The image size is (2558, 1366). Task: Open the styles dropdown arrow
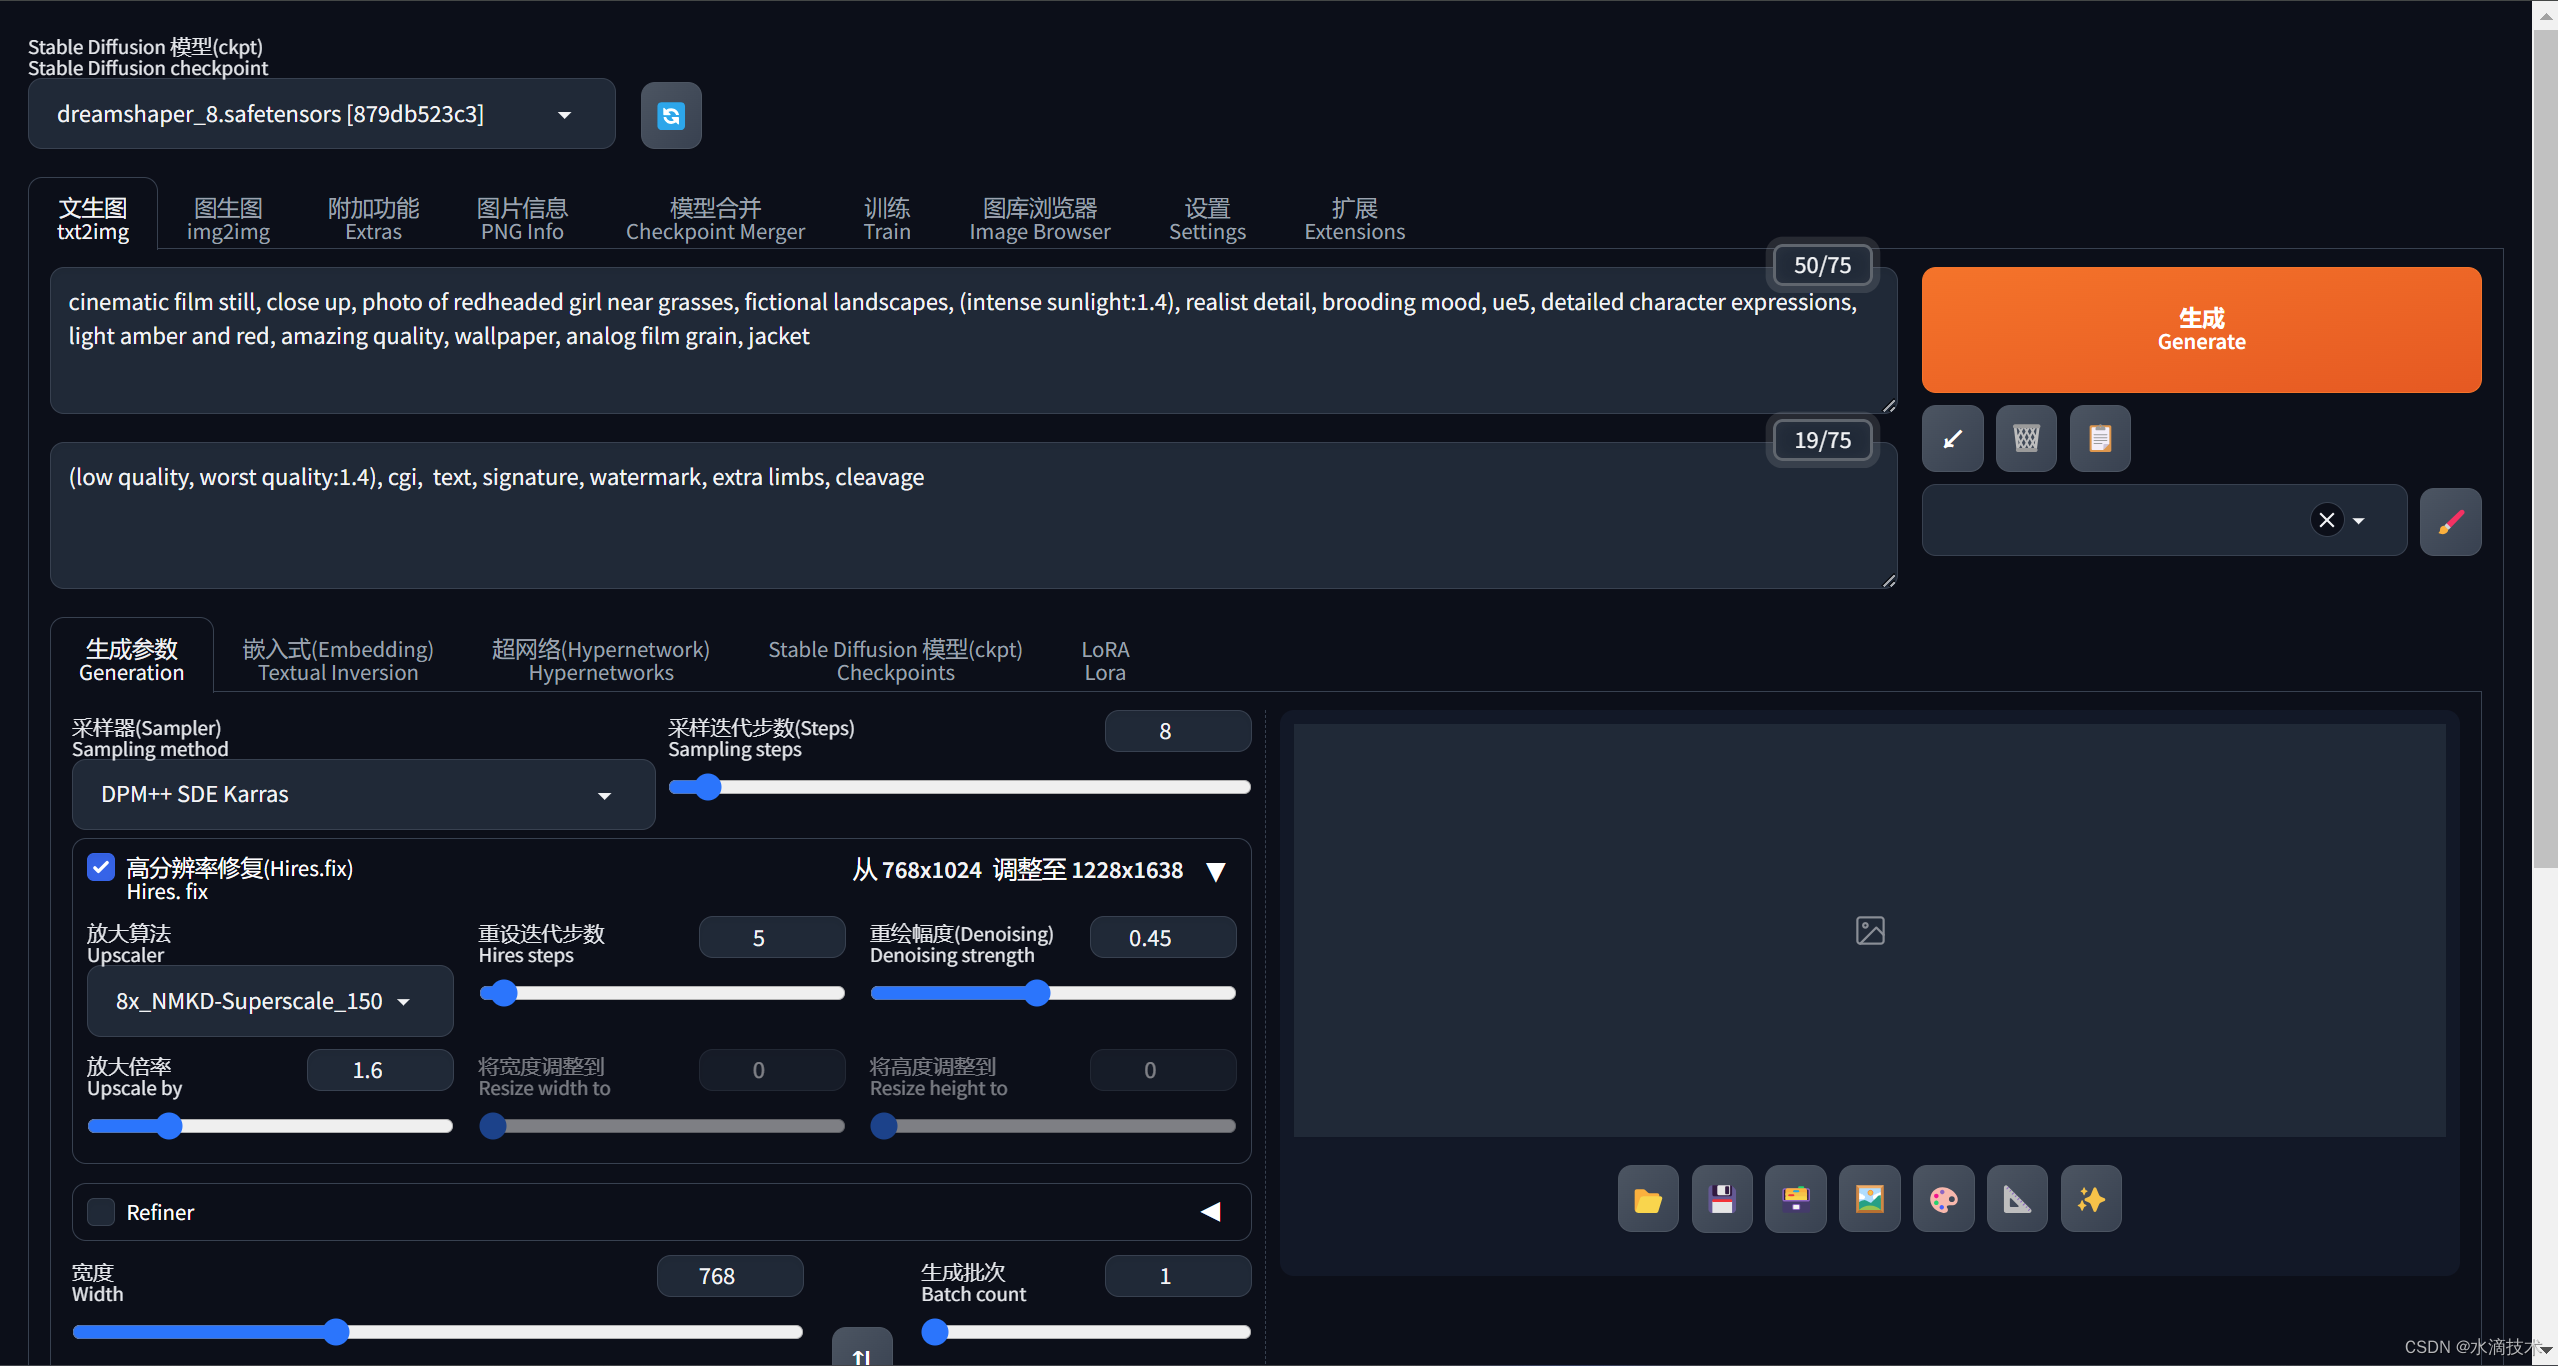pos(2359,521)
